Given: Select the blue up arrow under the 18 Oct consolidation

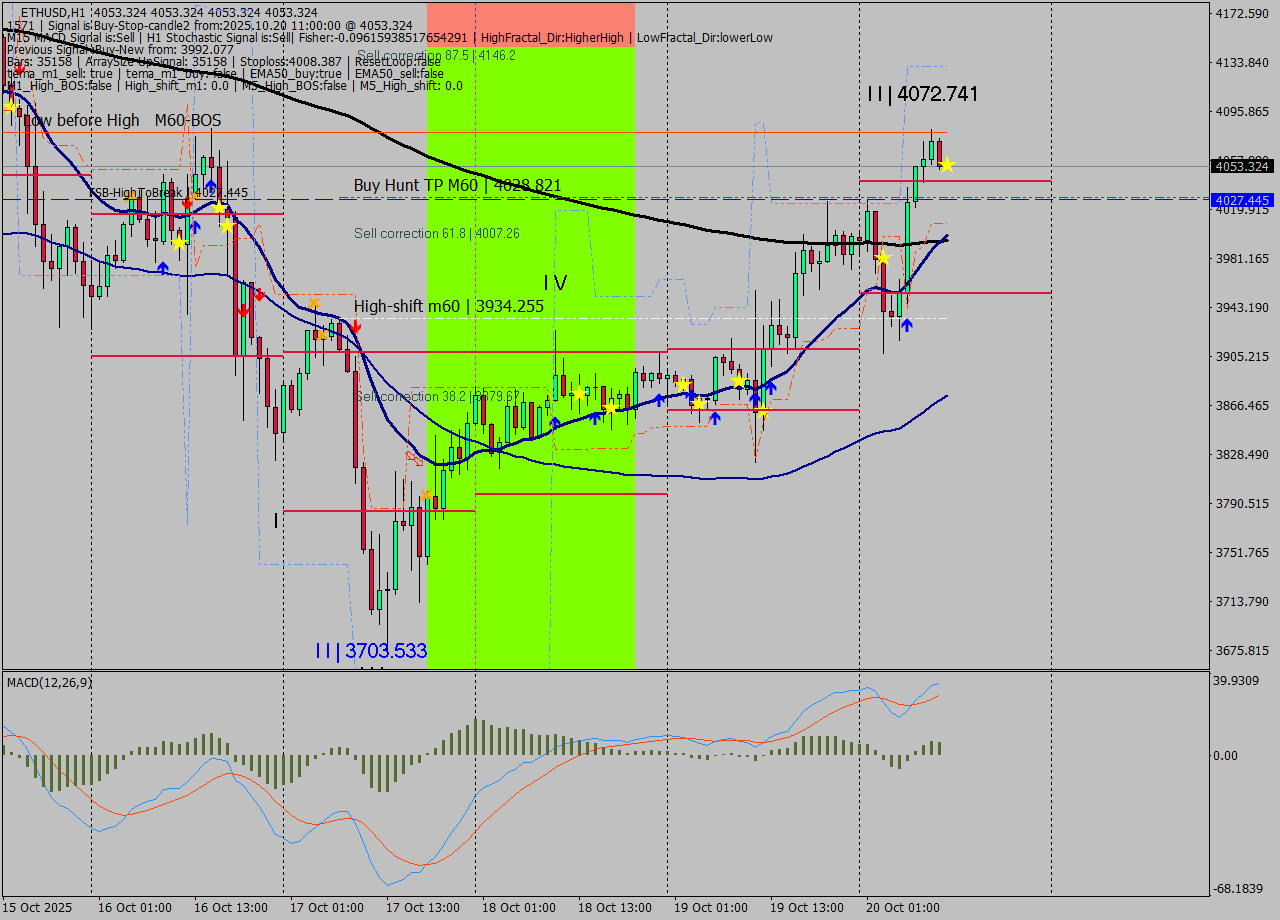Looking at the screenshot, I should click(659, 400).
